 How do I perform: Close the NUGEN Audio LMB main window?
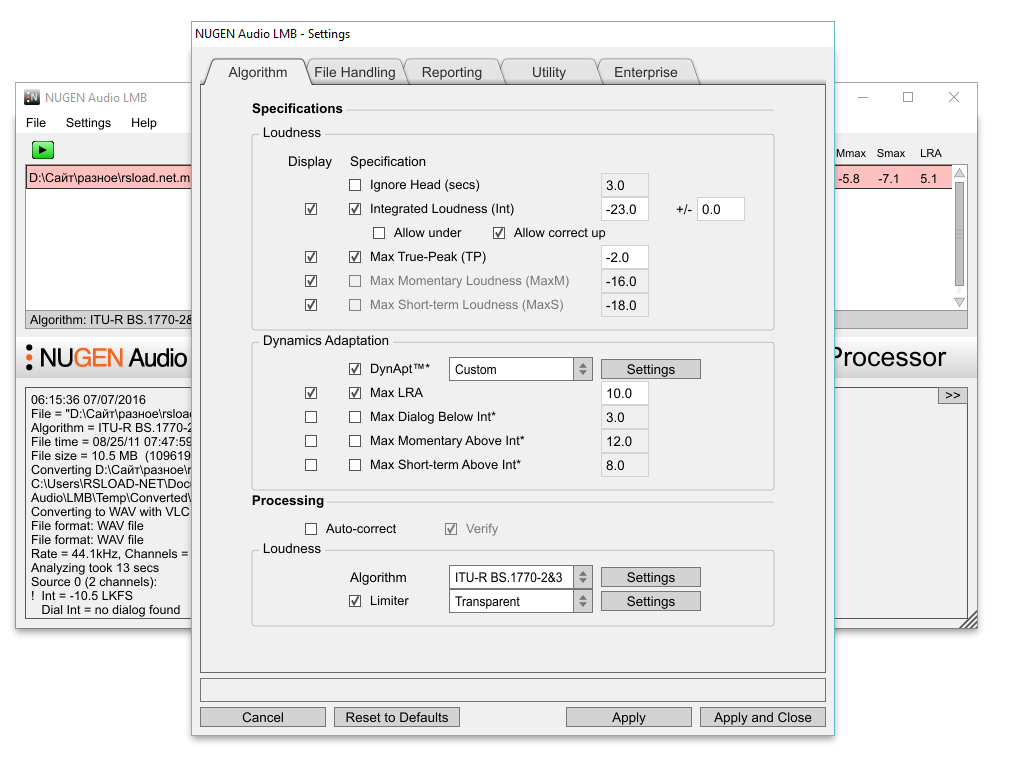954,97
